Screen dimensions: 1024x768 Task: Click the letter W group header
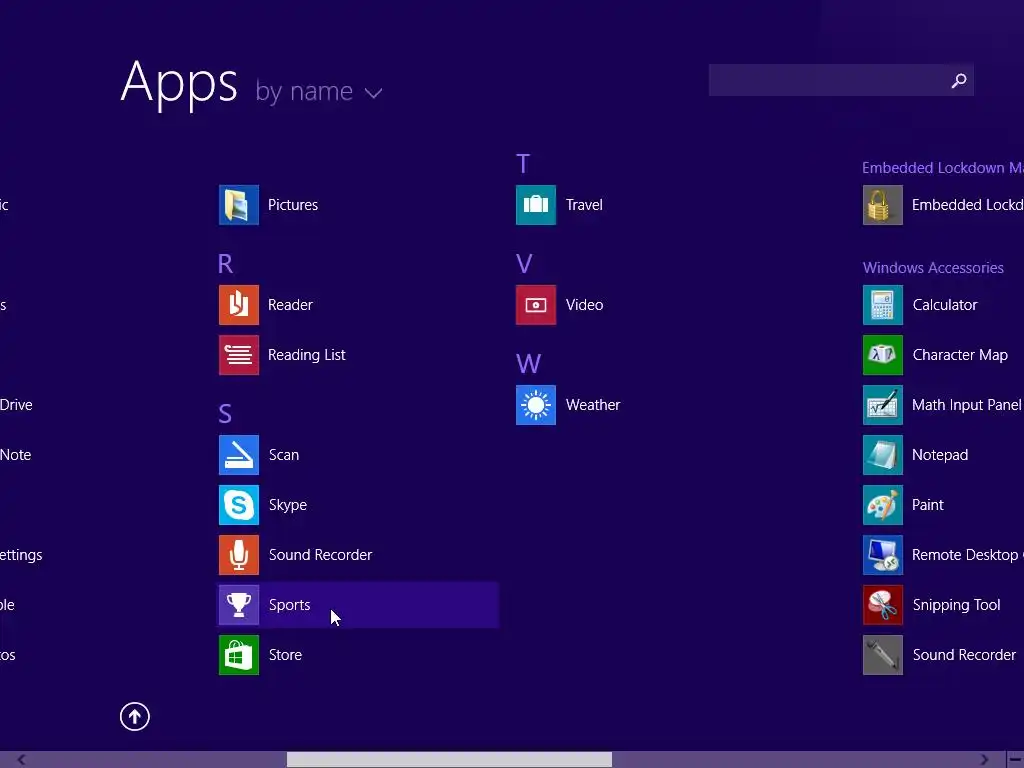point(528,364)
